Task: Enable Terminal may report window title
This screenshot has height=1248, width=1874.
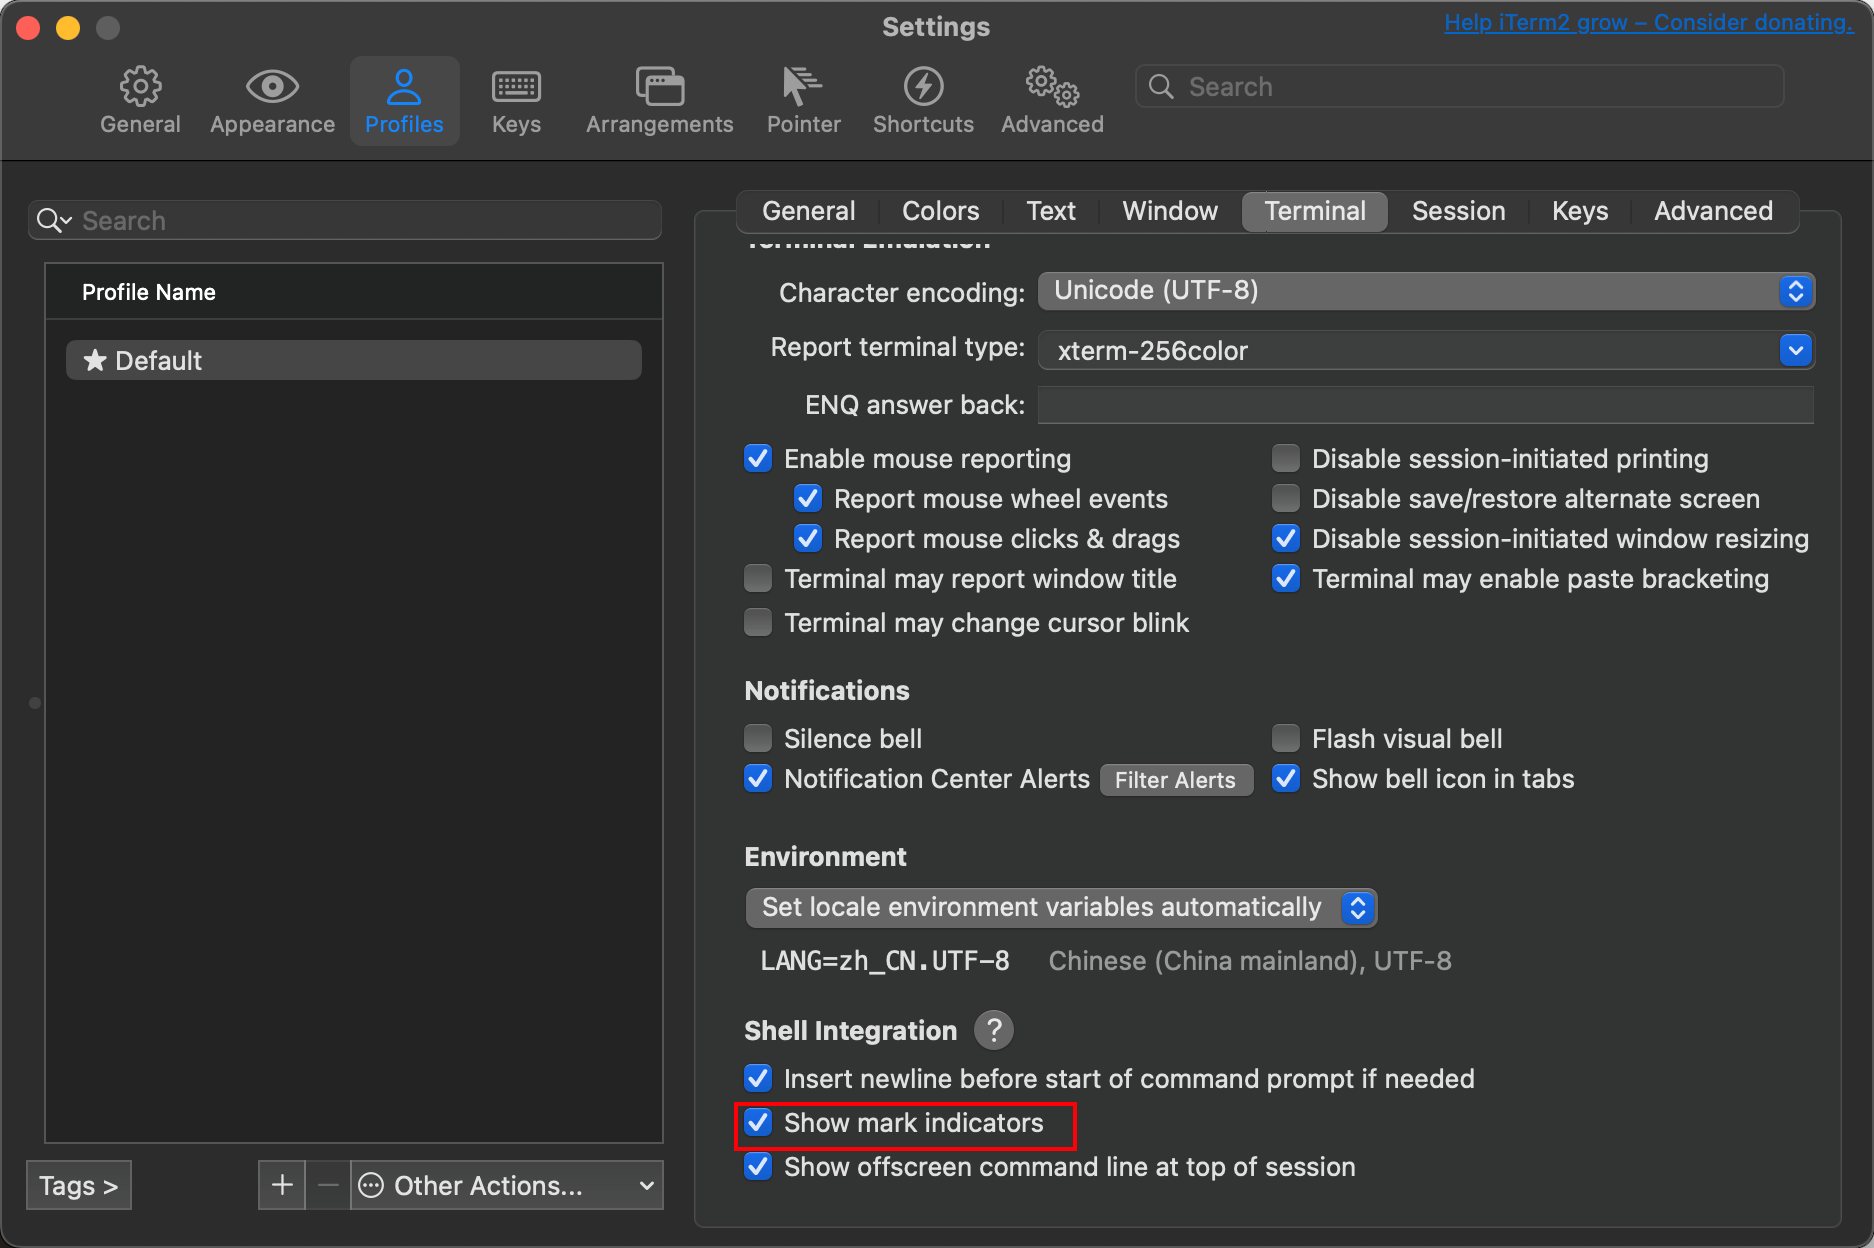Action: 758,579
